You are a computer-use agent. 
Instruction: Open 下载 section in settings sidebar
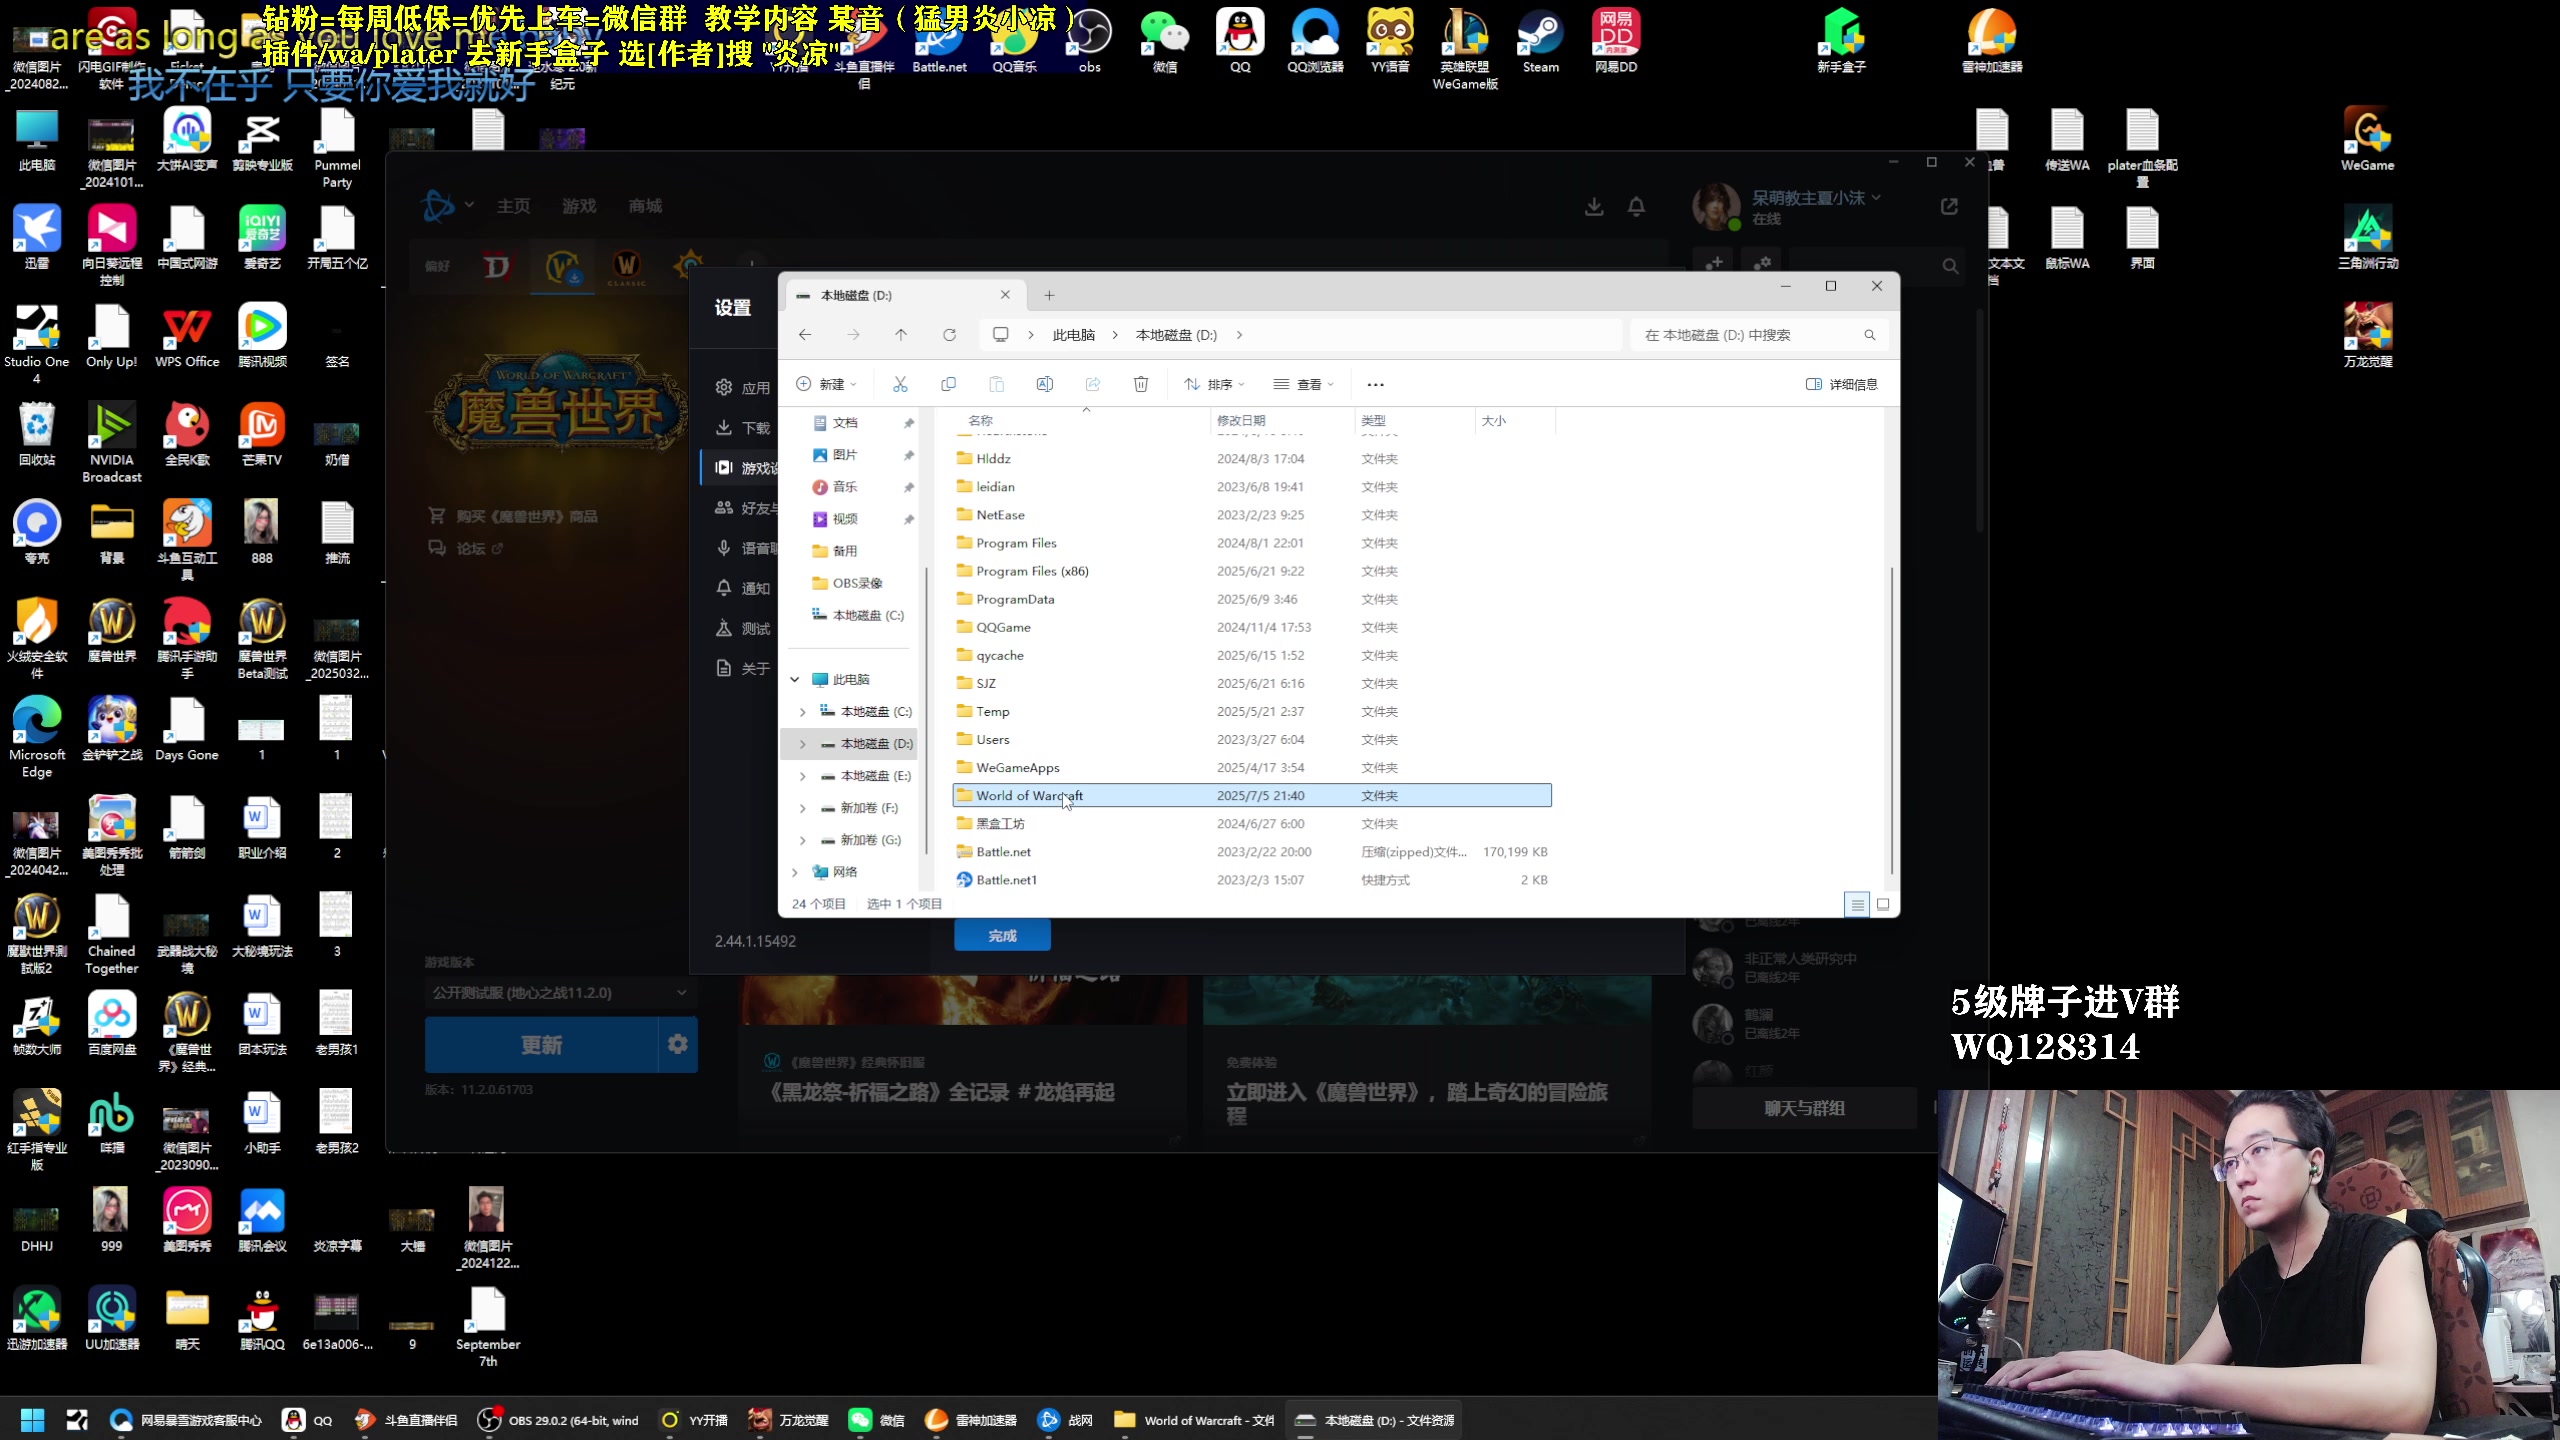point(742,428)
